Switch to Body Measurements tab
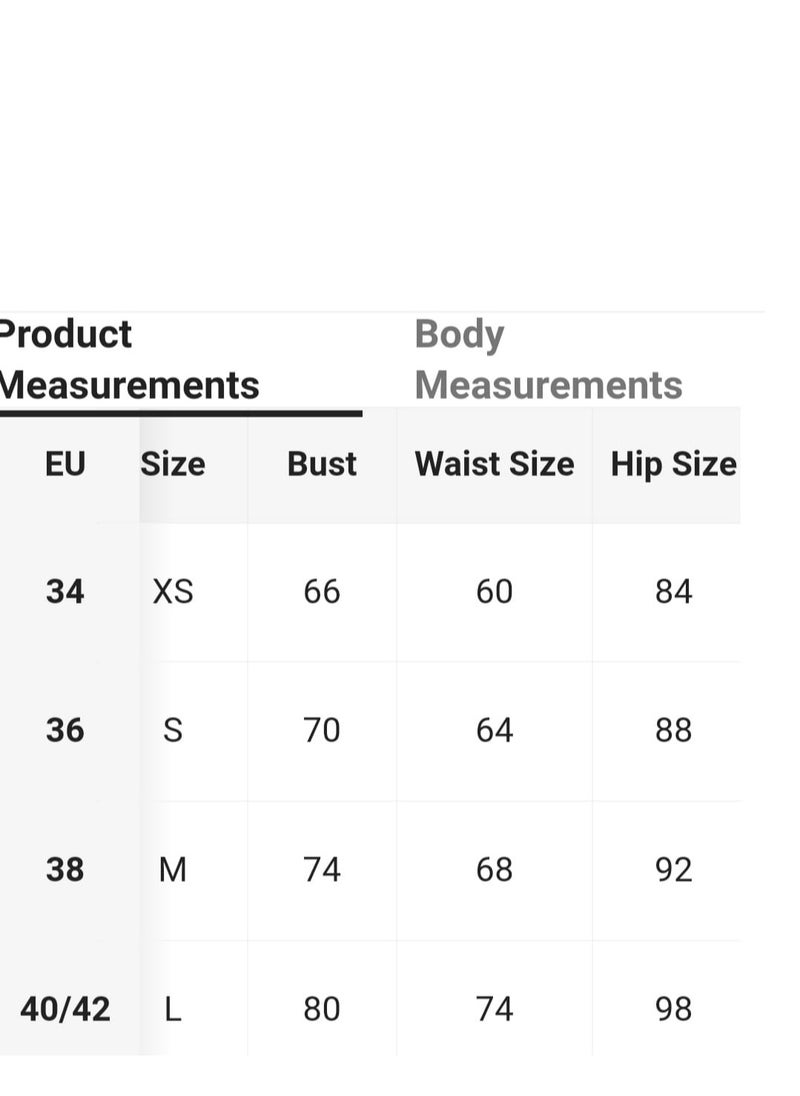 (x=548, y=359)
